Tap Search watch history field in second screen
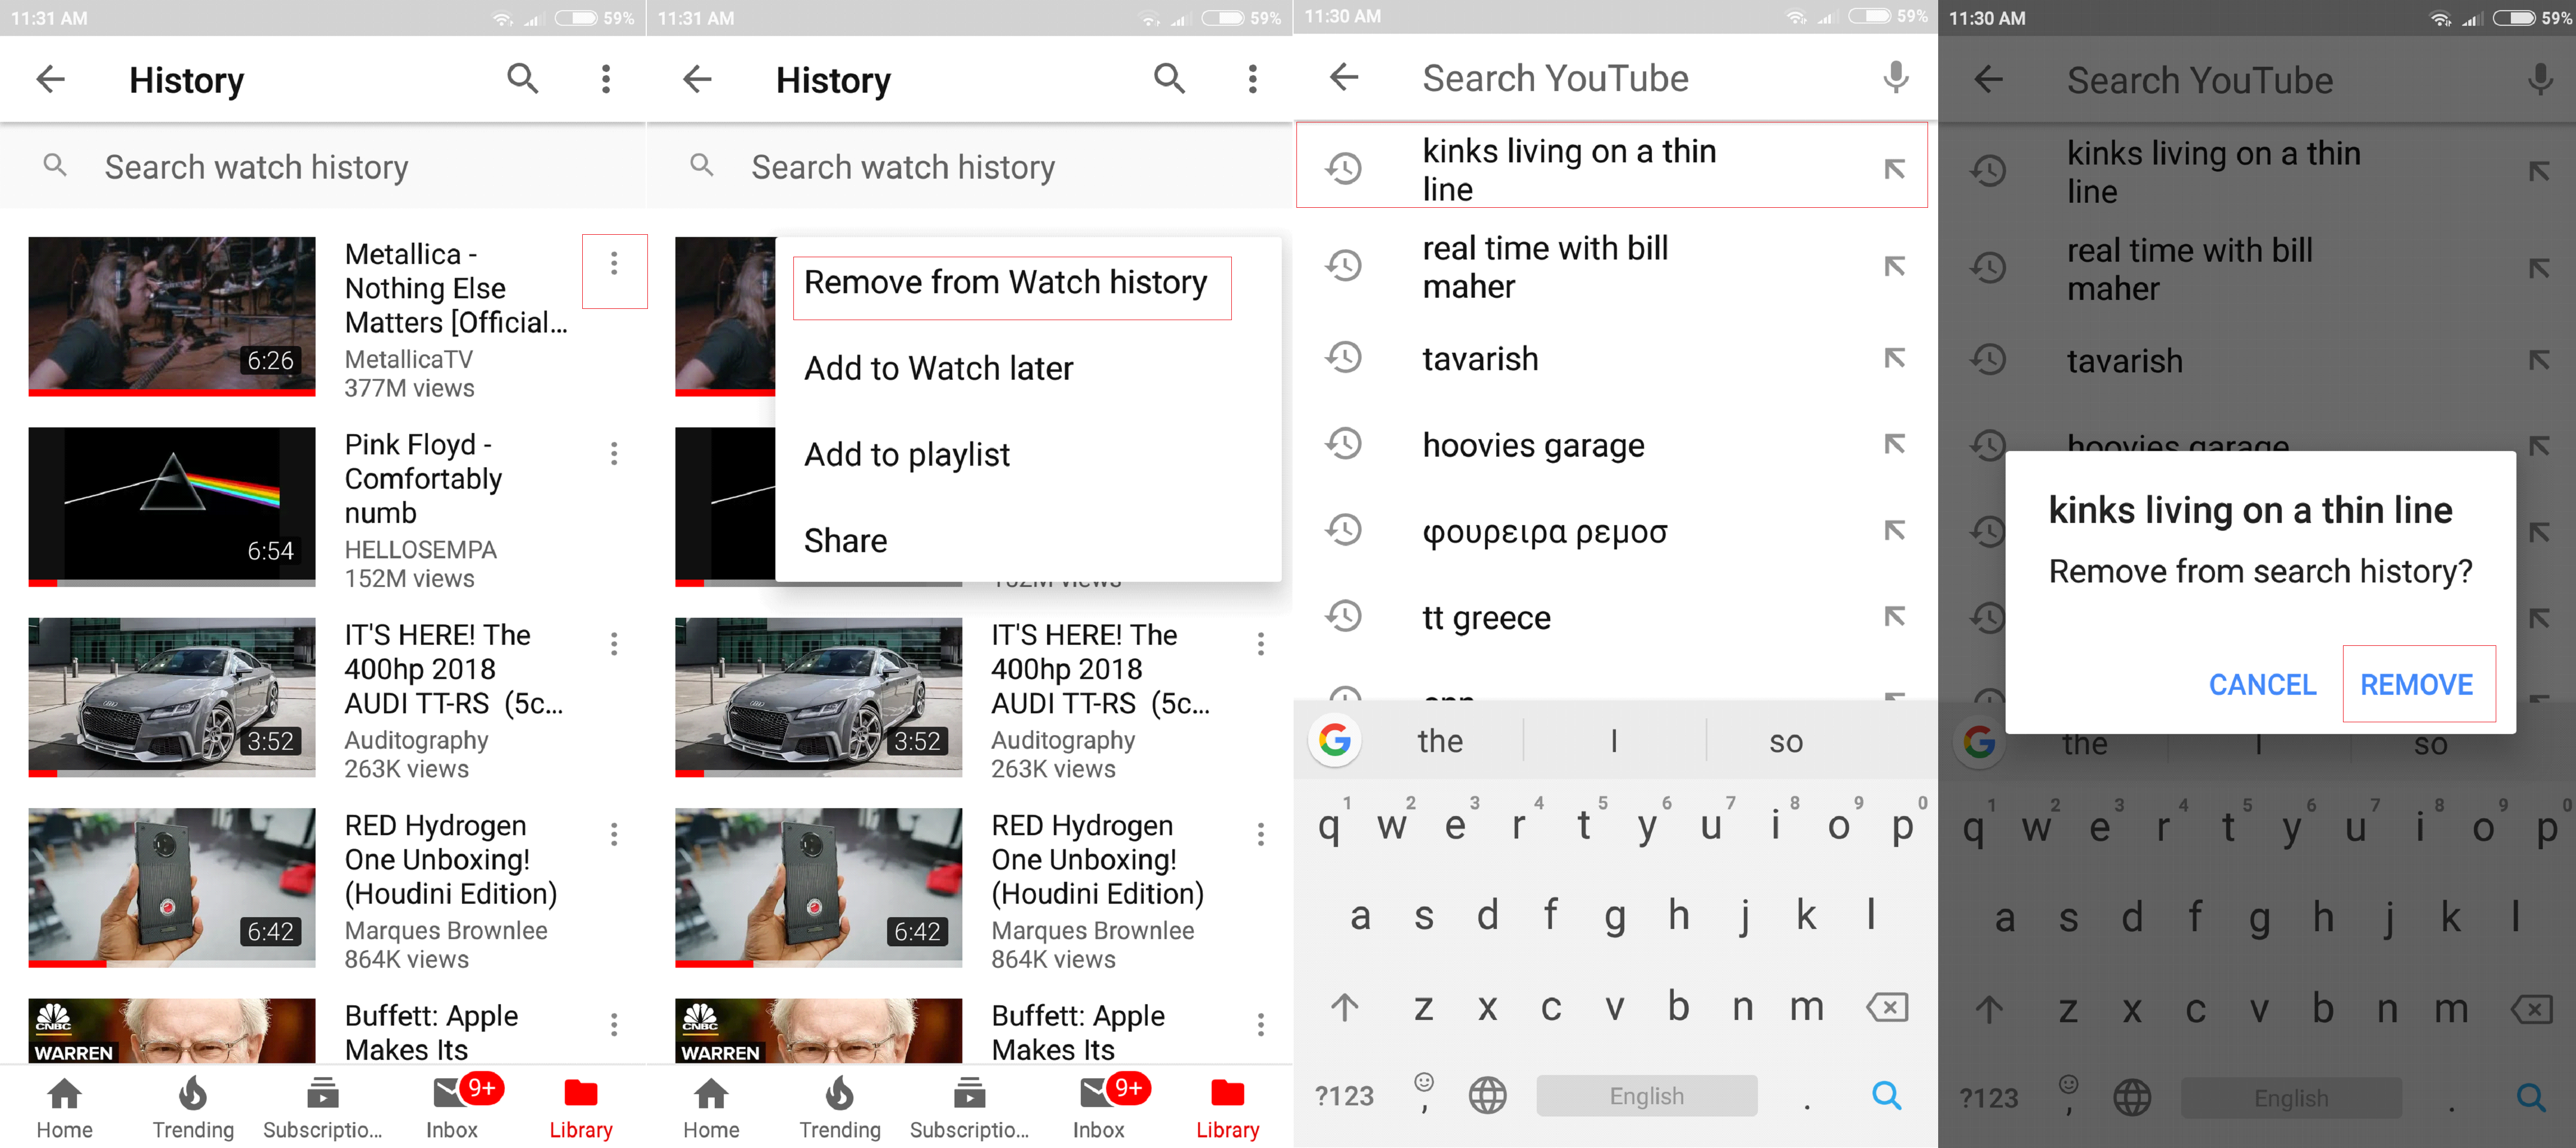 click(969, 167)
